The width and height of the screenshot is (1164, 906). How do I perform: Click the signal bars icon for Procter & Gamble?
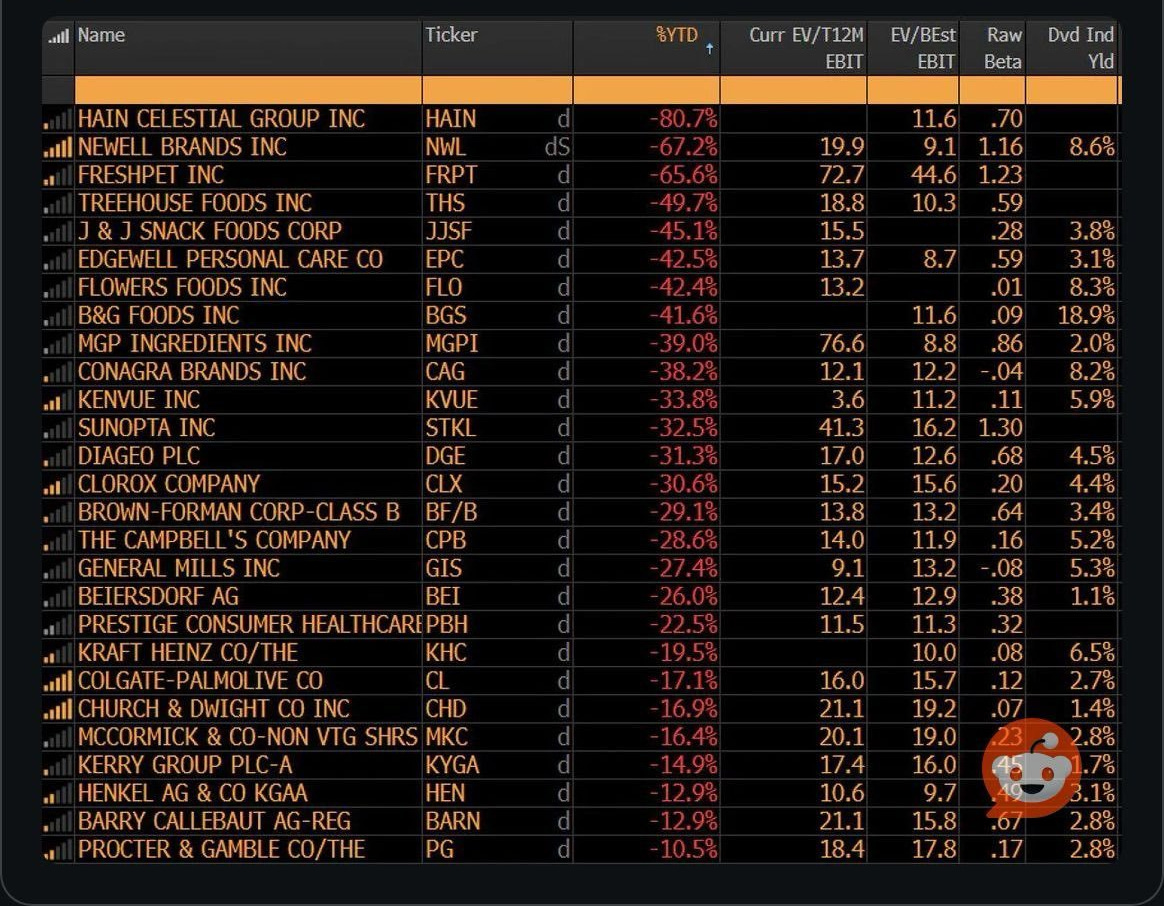pos(58,850)
